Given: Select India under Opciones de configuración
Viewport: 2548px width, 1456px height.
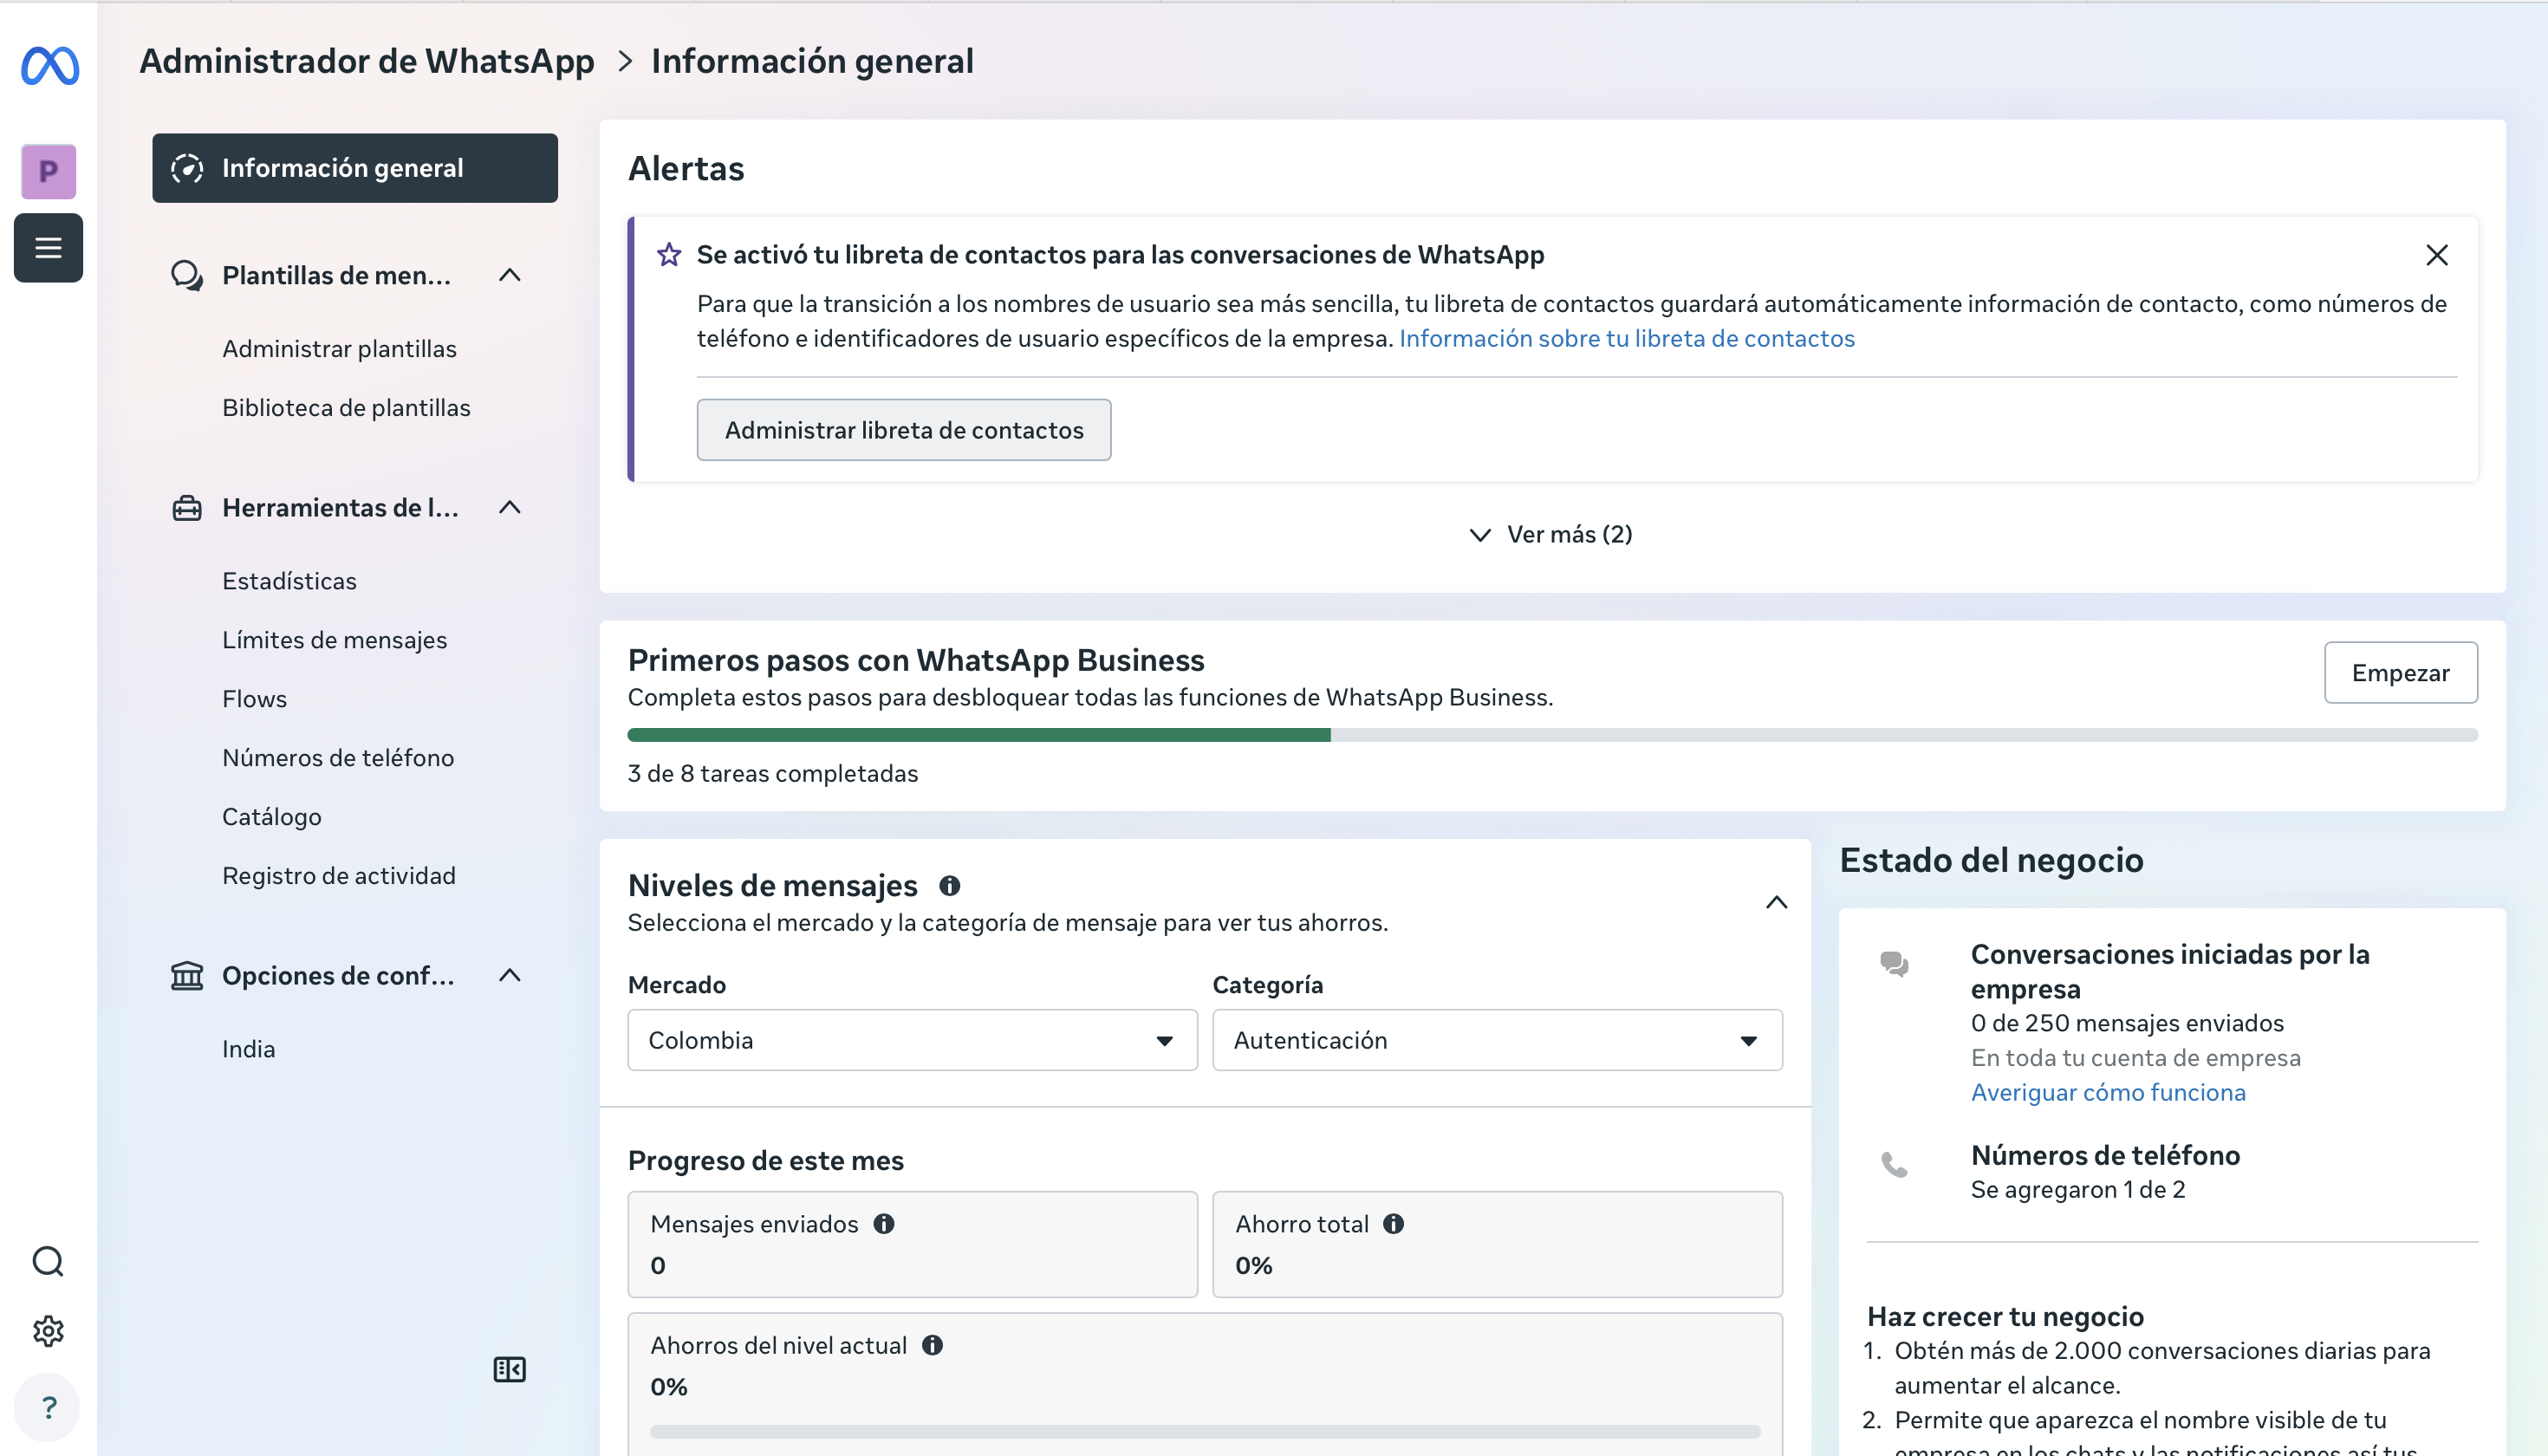Looking at the screenshot, I should click(x=248, y=1049).
